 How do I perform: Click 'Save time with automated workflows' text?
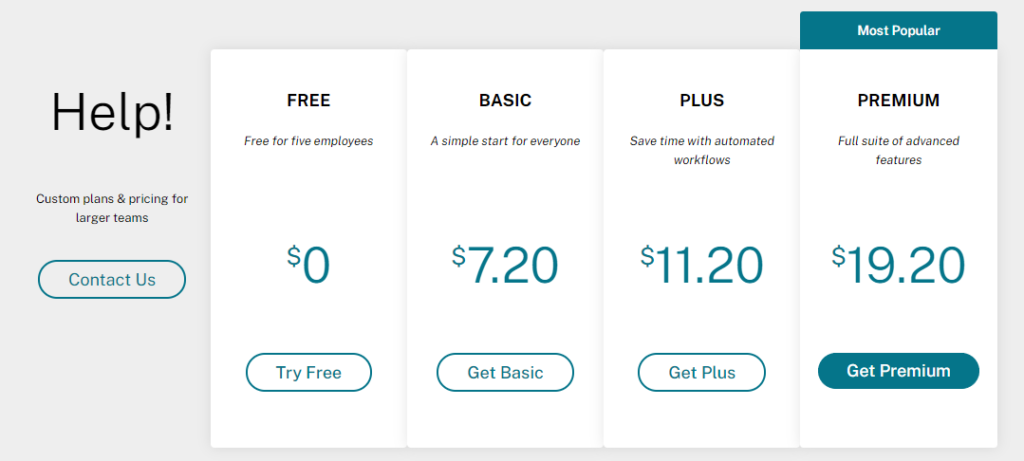click(x=701, y=150)
